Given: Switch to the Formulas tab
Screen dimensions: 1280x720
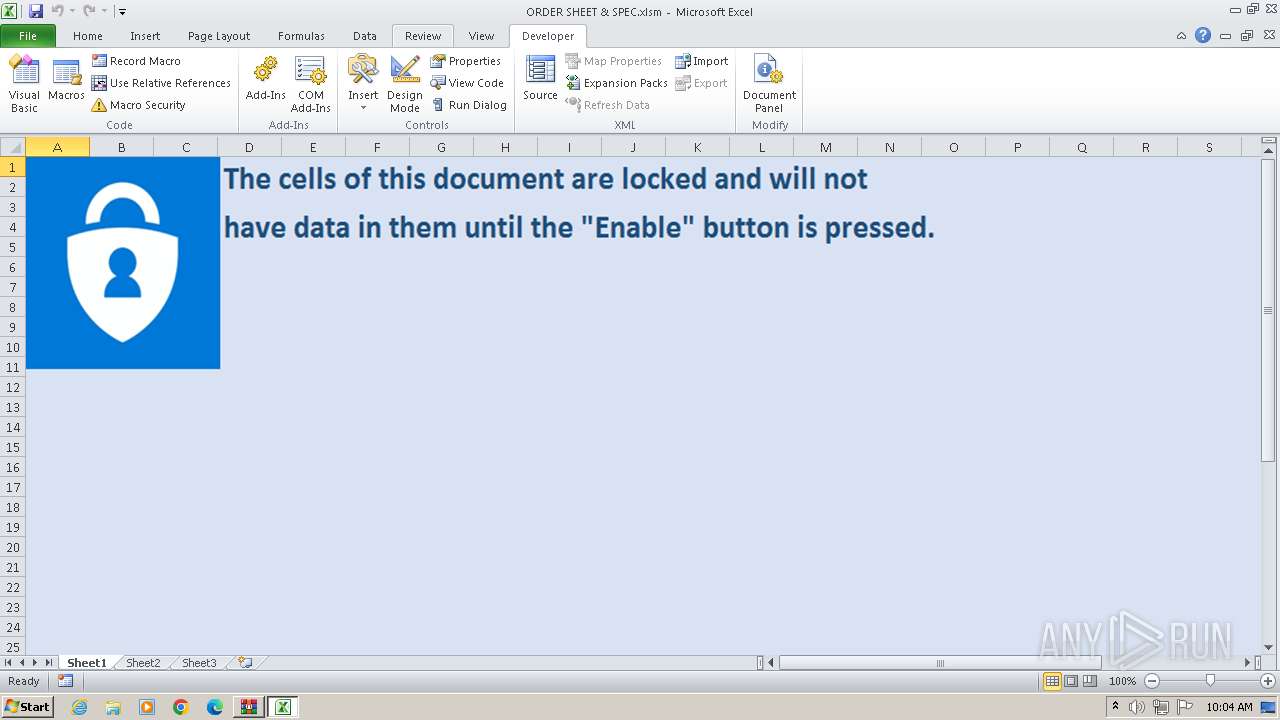Looking at the screenshot, I should 301,36.
